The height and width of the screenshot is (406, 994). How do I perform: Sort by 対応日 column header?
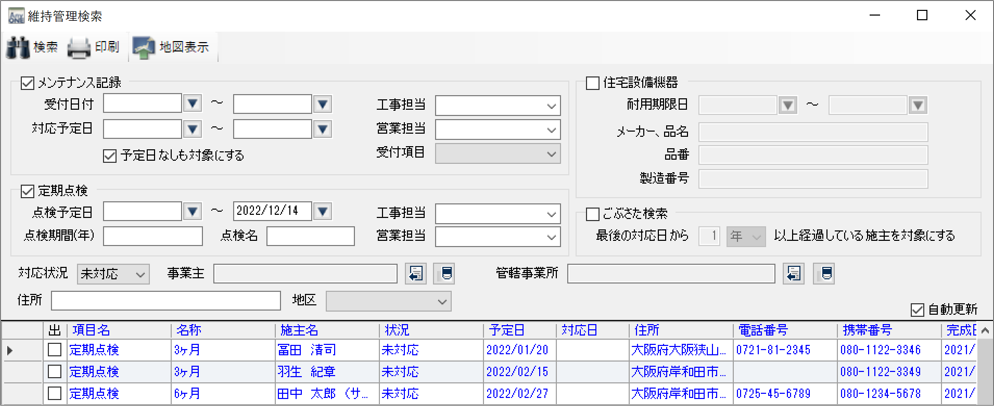tap(593, 331)
